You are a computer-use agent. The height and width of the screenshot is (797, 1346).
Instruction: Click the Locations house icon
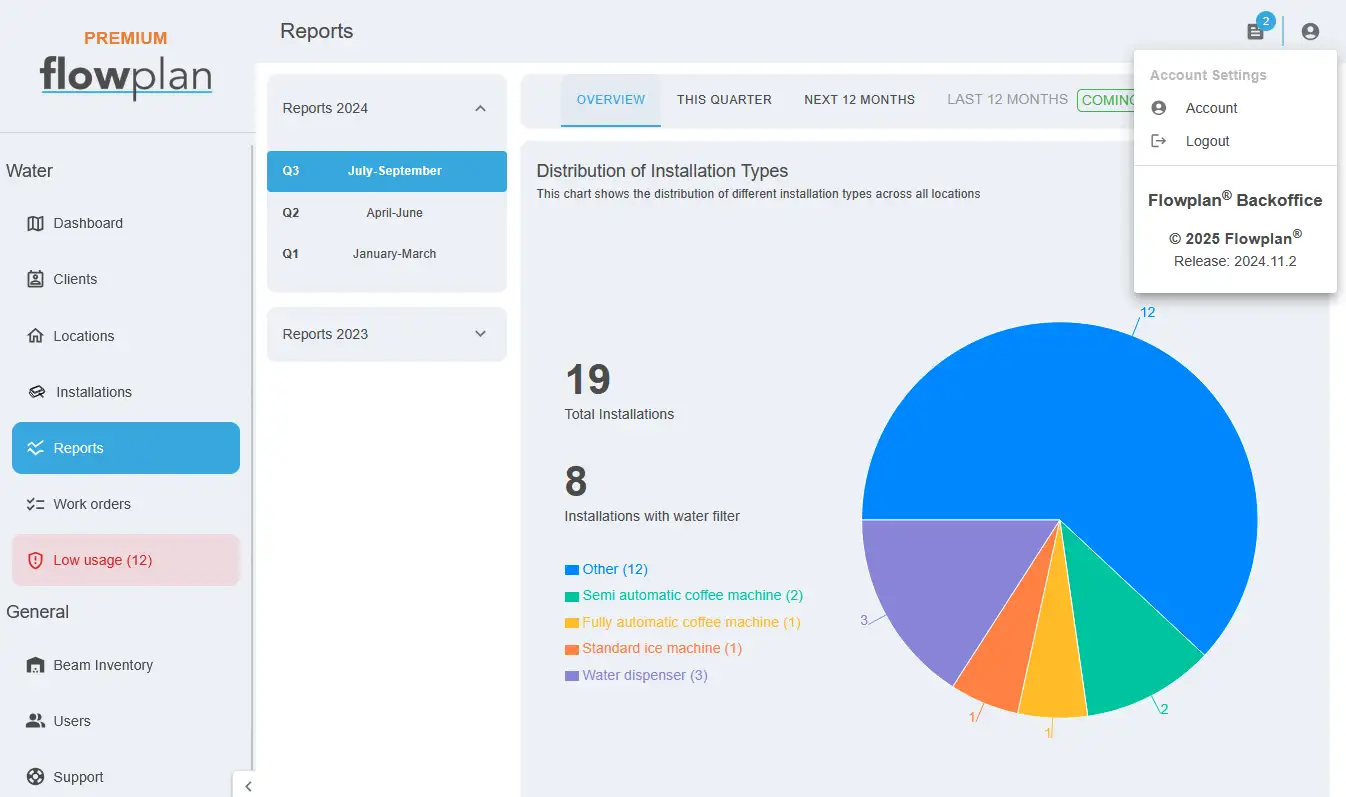click(x=36, y=336)
